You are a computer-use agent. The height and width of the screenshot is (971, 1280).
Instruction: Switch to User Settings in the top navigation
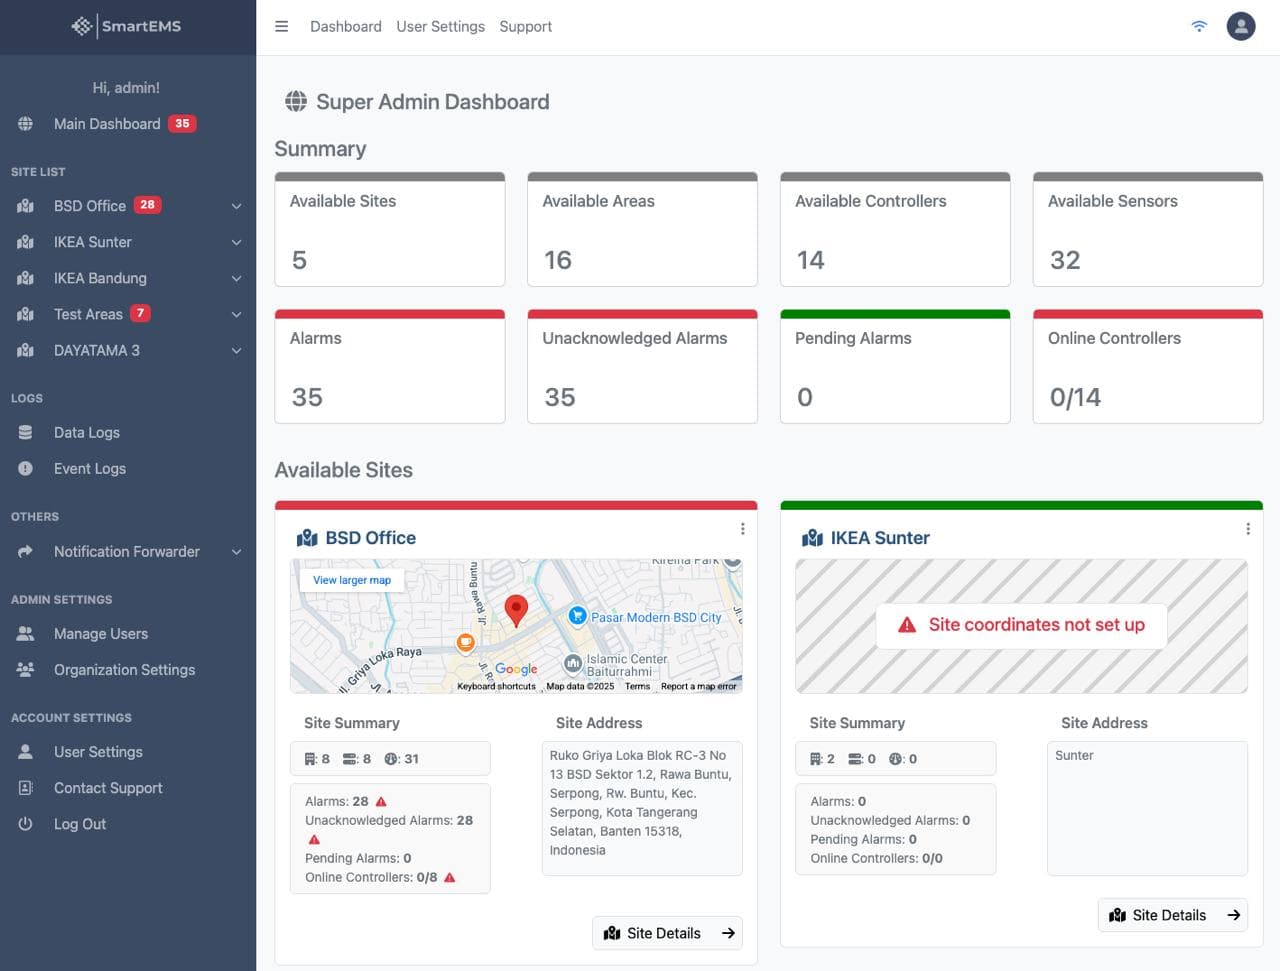440,26
